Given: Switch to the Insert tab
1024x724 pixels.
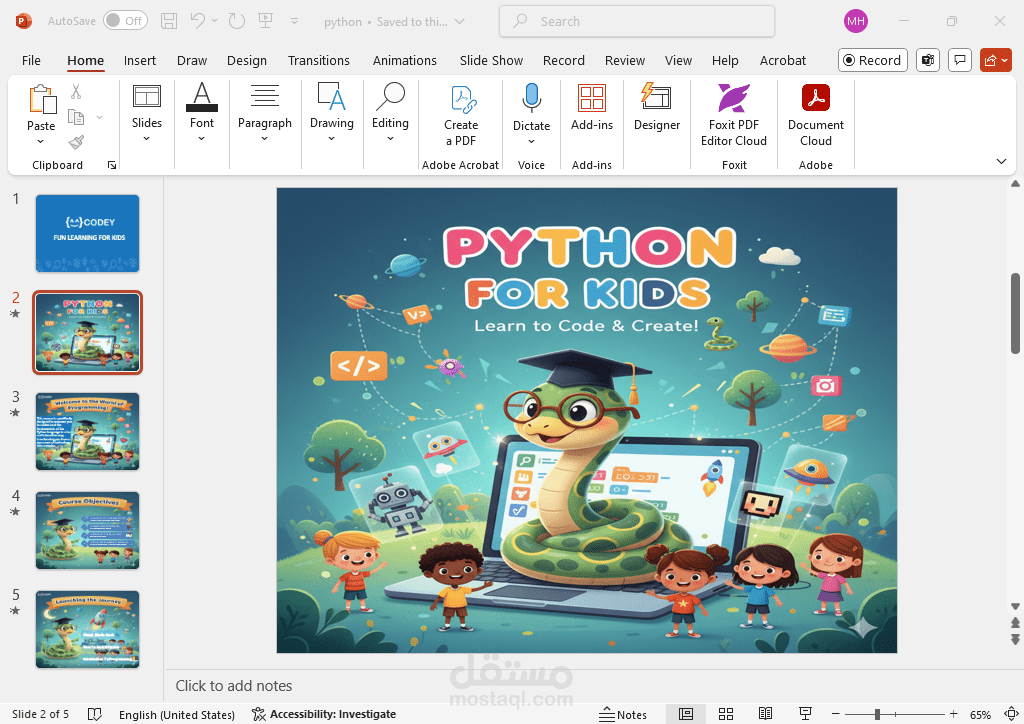Looking at the screenshot, I should (140, 60).
